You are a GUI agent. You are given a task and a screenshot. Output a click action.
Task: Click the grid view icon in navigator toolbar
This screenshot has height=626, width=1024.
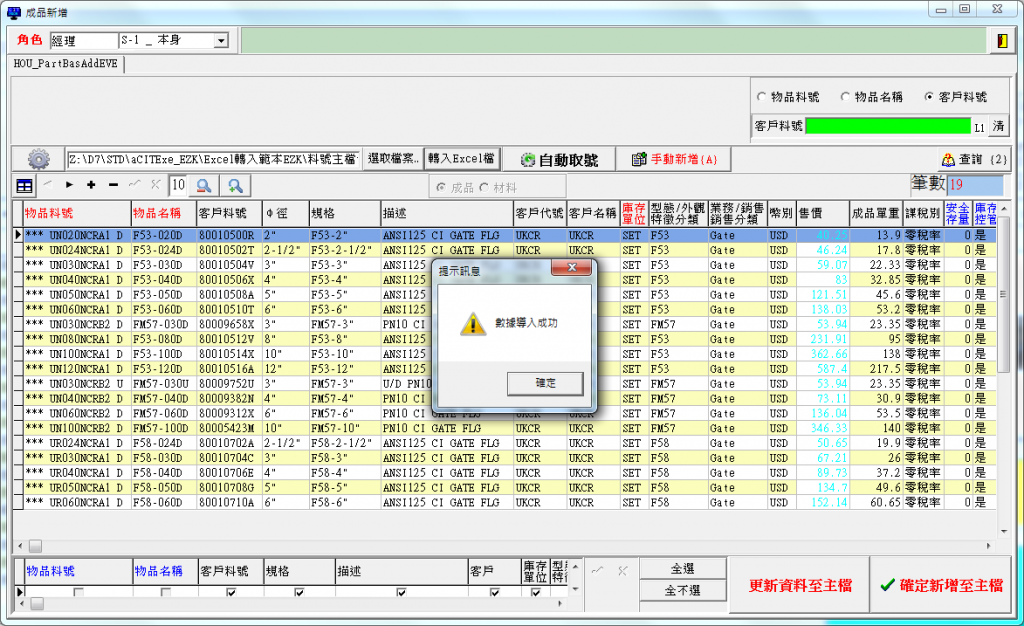click(x=24, y=185)
